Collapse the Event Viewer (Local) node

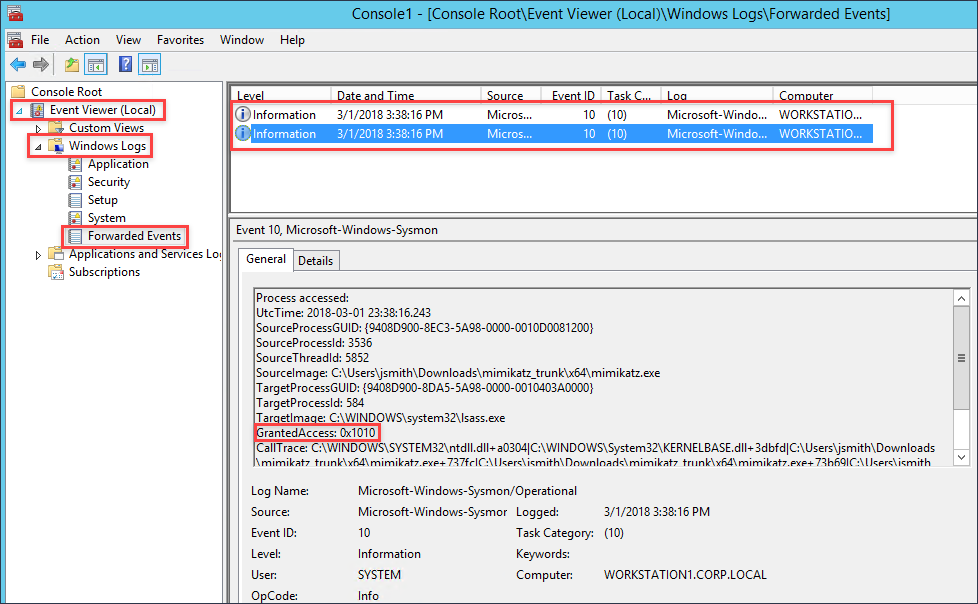point(19,111)
